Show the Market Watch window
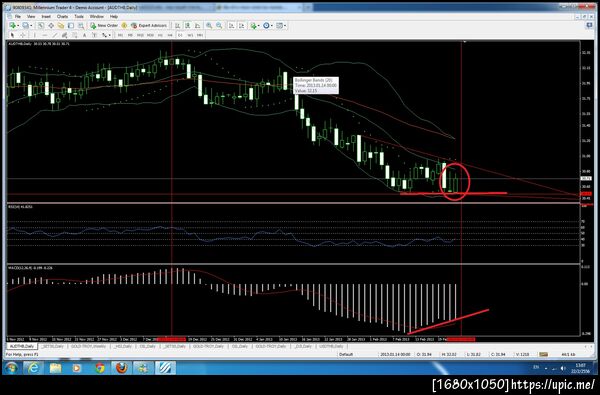600x395 pixels. [41, 25]
